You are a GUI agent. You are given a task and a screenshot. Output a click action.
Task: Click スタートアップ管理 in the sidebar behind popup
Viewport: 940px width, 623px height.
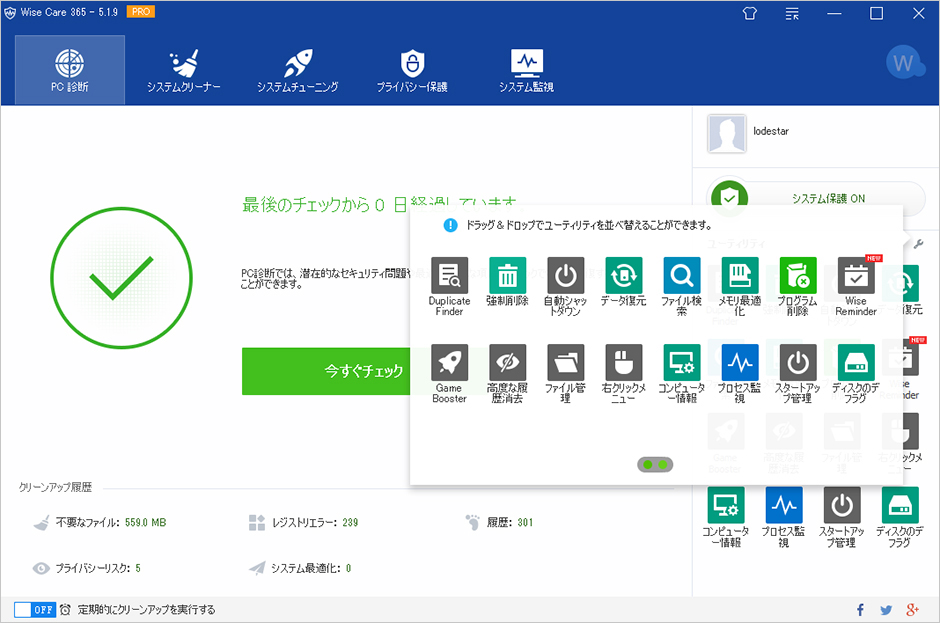pos(842,505)
